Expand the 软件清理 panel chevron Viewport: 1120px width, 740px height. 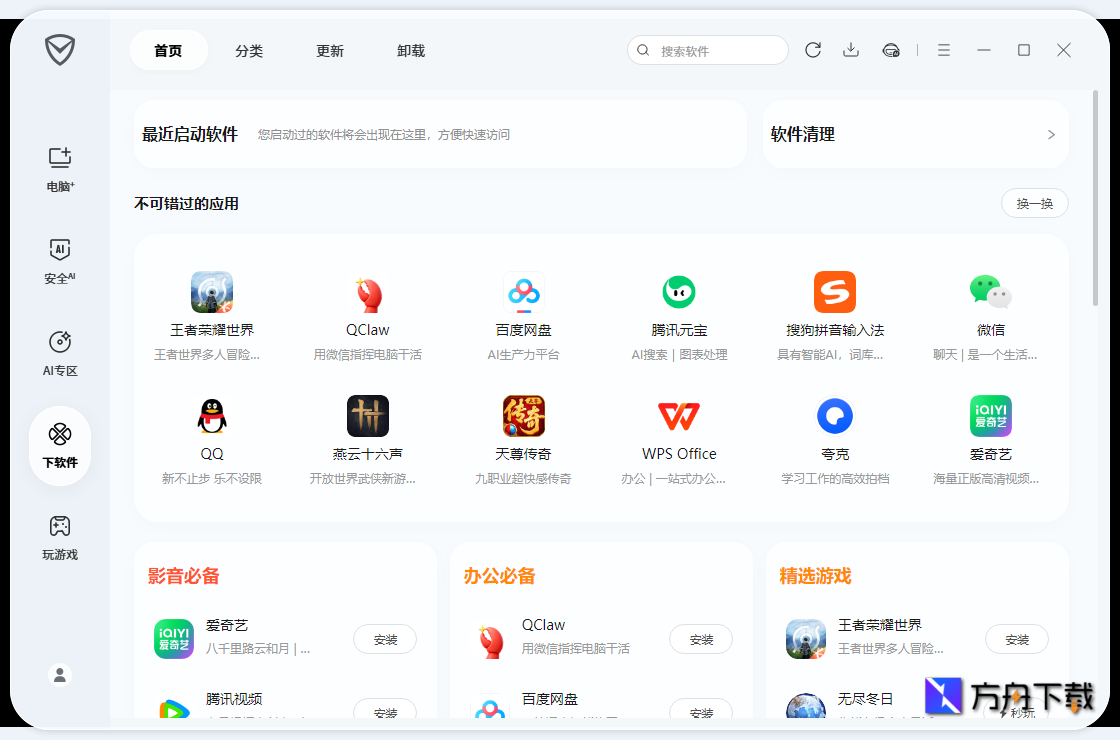coord(1050,134)
